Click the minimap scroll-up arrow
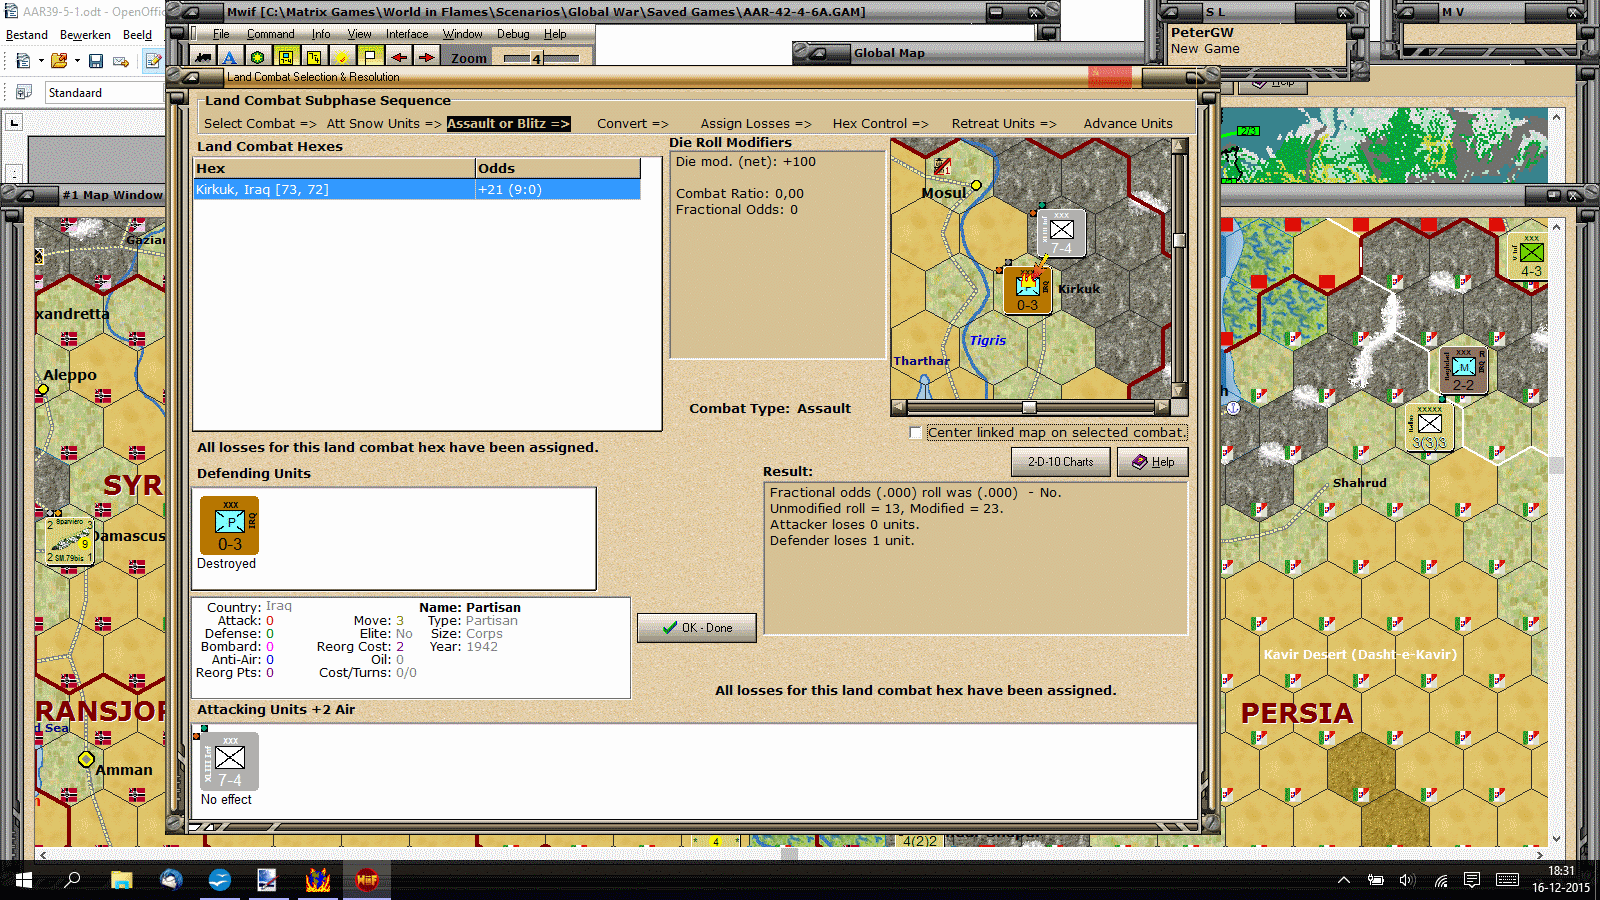The width and height of the screenshot is (1600, 900). pyautogui.click(x=1180, y=146)
